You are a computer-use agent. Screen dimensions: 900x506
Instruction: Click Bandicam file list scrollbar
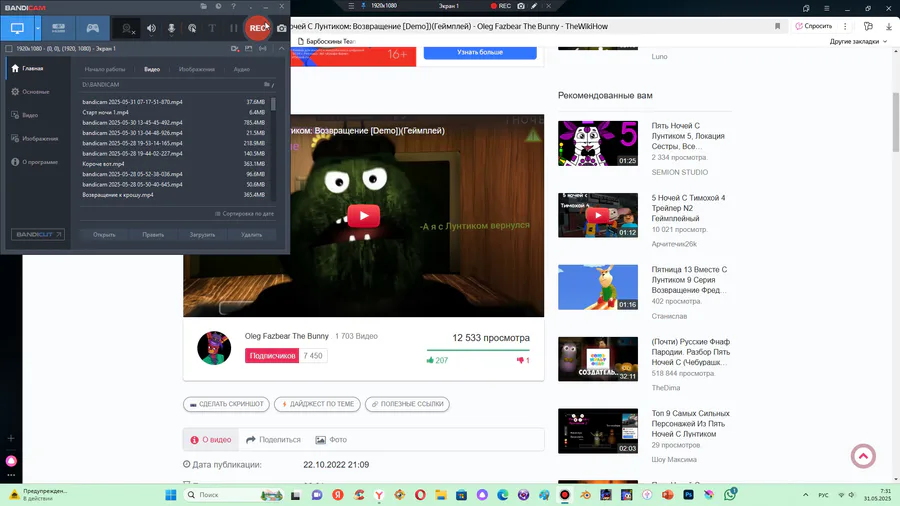point(273,104)
